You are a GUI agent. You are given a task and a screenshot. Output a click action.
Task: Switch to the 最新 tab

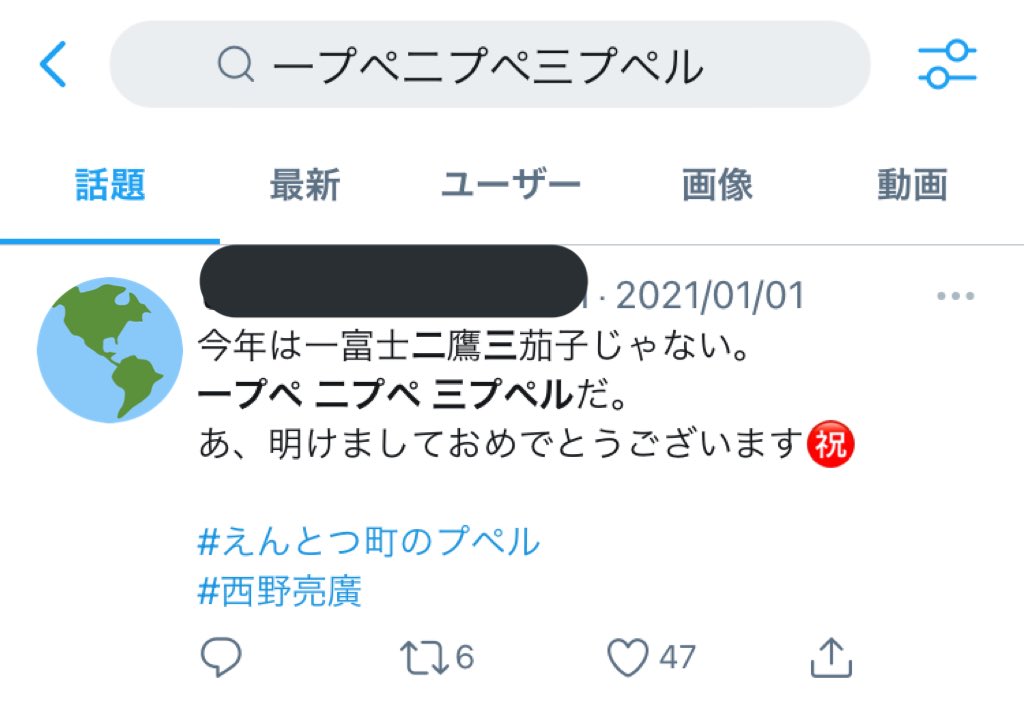pos(305,184)
